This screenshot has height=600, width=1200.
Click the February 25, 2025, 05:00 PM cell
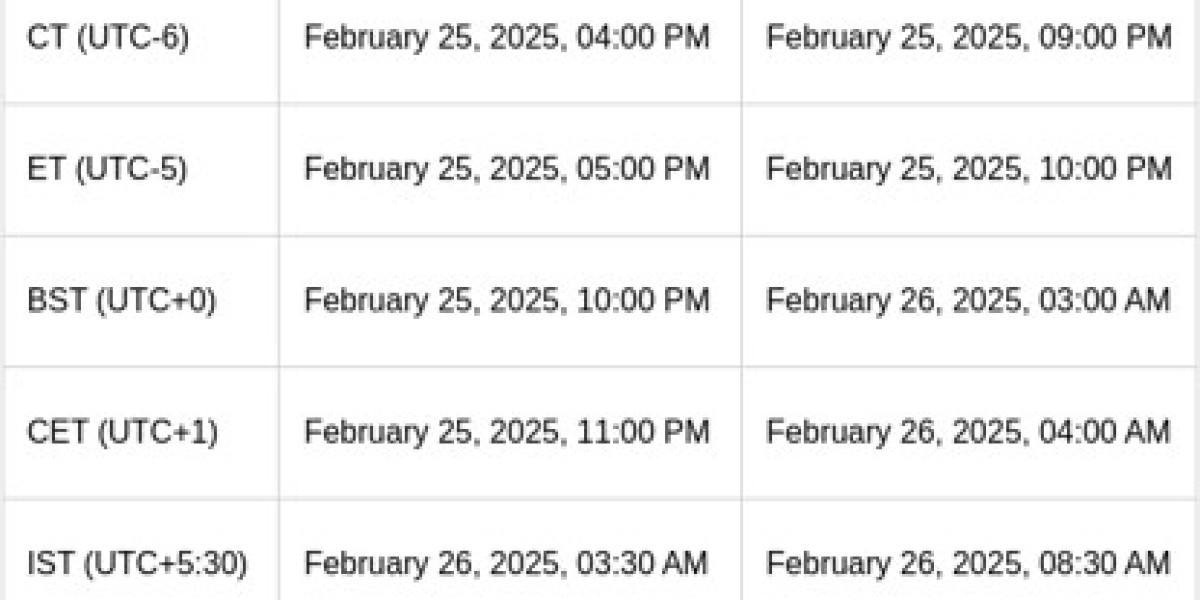pos(507,169)
